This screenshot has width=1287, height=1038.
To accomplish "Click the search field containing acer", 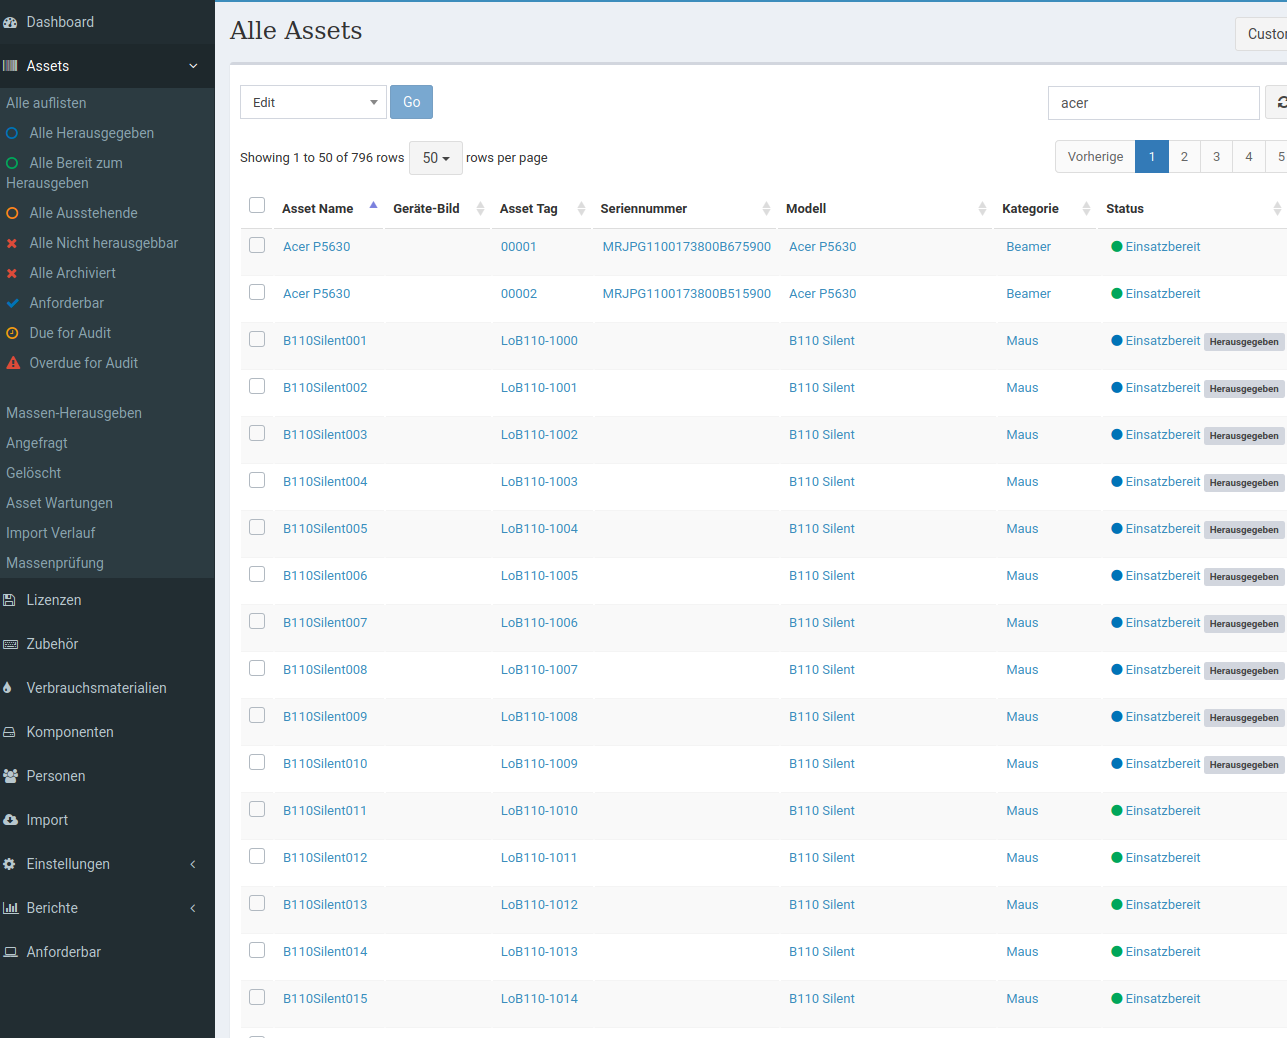I will pos(1153,102).
